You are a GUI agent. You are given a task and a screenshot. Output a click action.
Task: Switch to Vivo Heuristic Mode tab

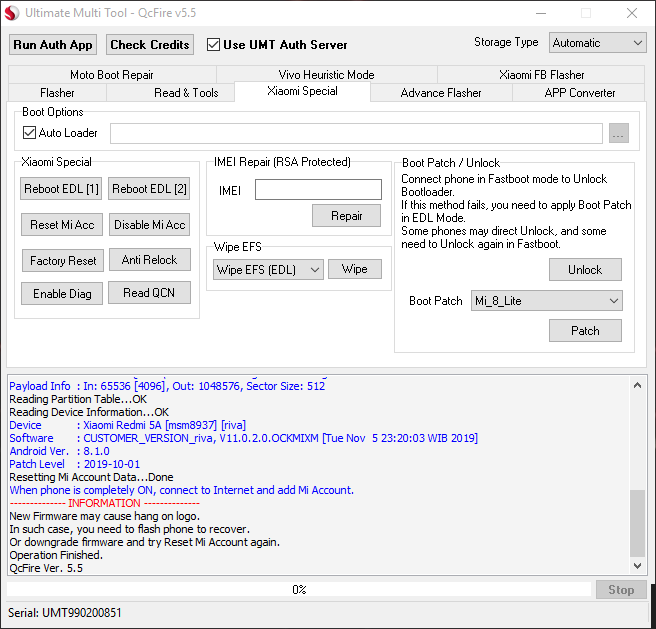point(326,74)
